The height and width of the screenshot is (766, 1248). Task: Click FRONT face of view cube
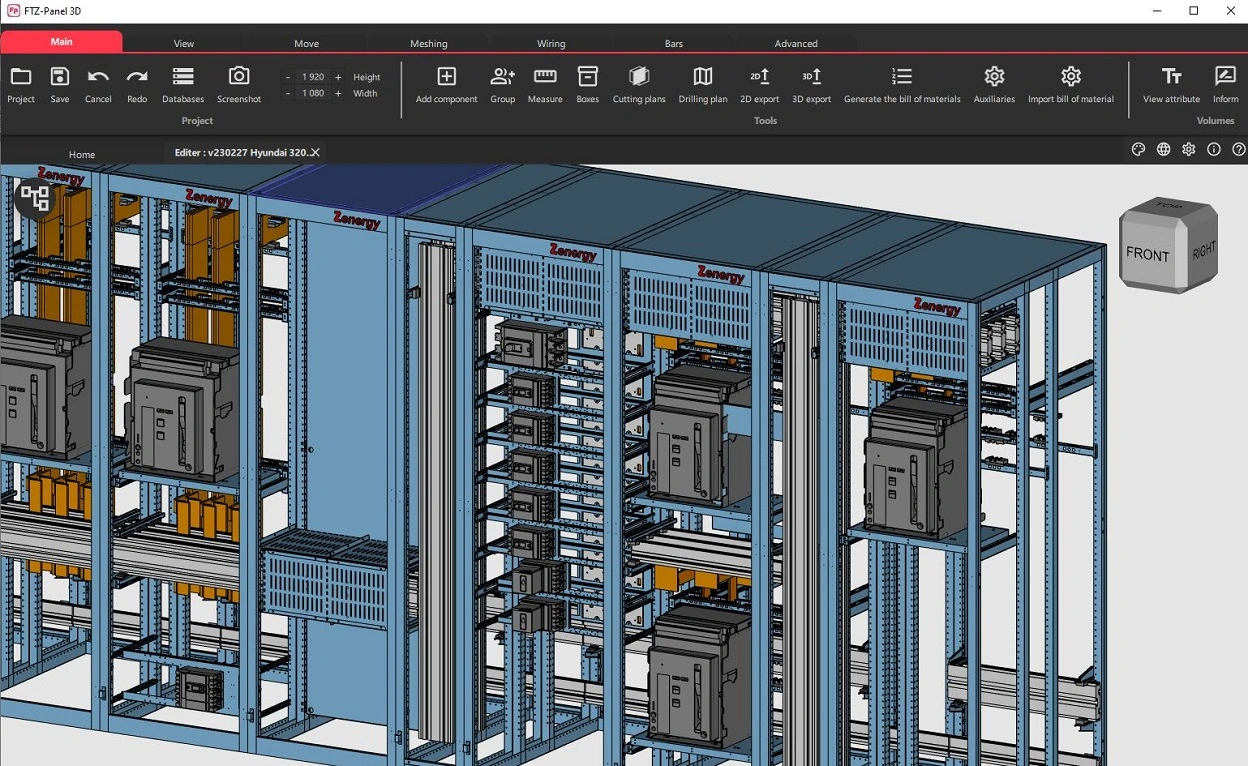1147,254
